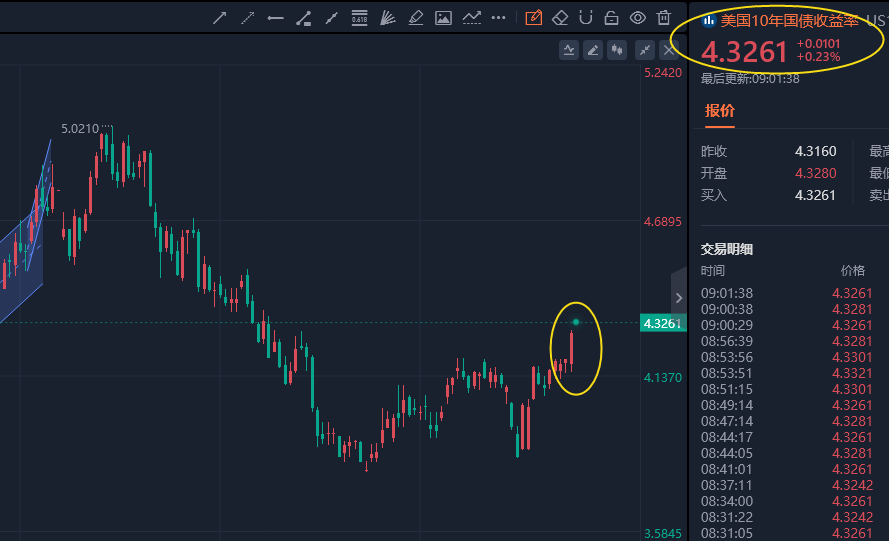Click the 美国10年国债收益率 title
Screen dimensions: 889x541
789,21
